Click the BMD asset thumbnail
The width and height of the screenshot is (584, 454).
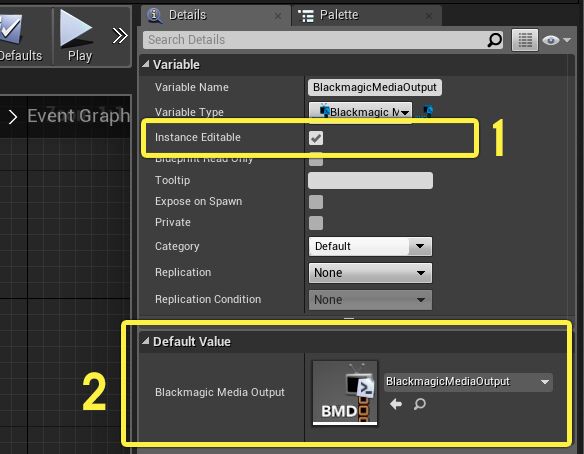[x=345, y=393]
